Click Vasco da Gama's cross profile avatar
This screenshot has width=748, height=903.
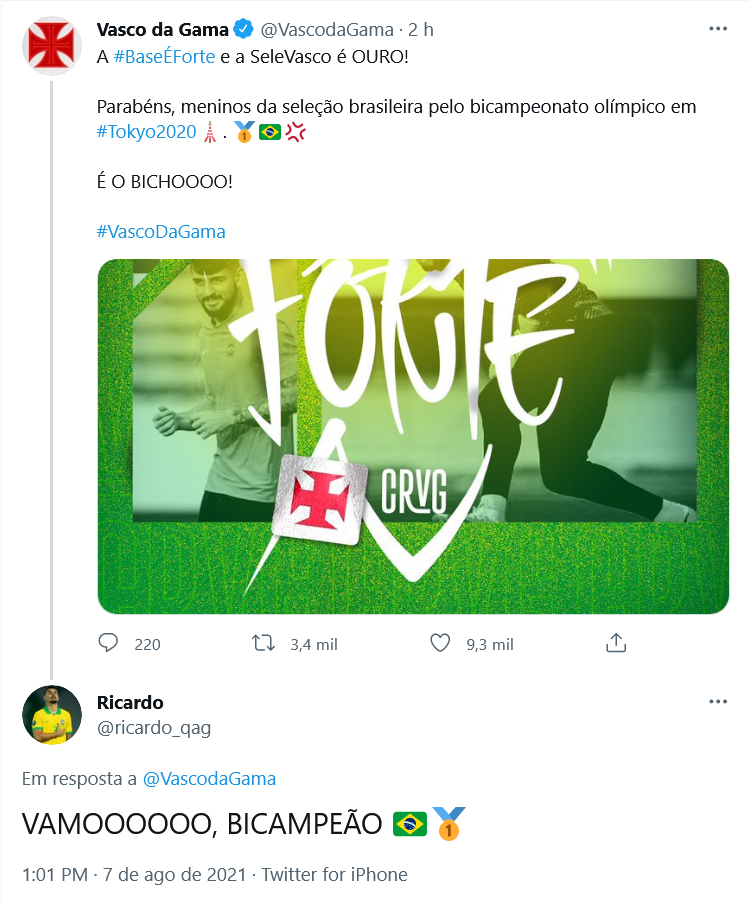click(x=51, y=46)
